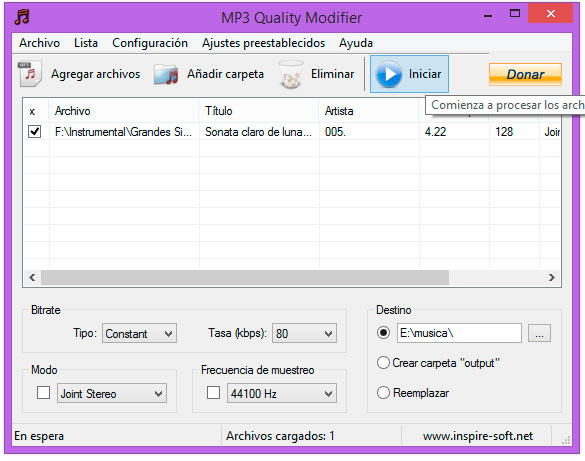The image size is (585, 461).
Task: Open the Configuración menu
Action: tap(150, 43)
